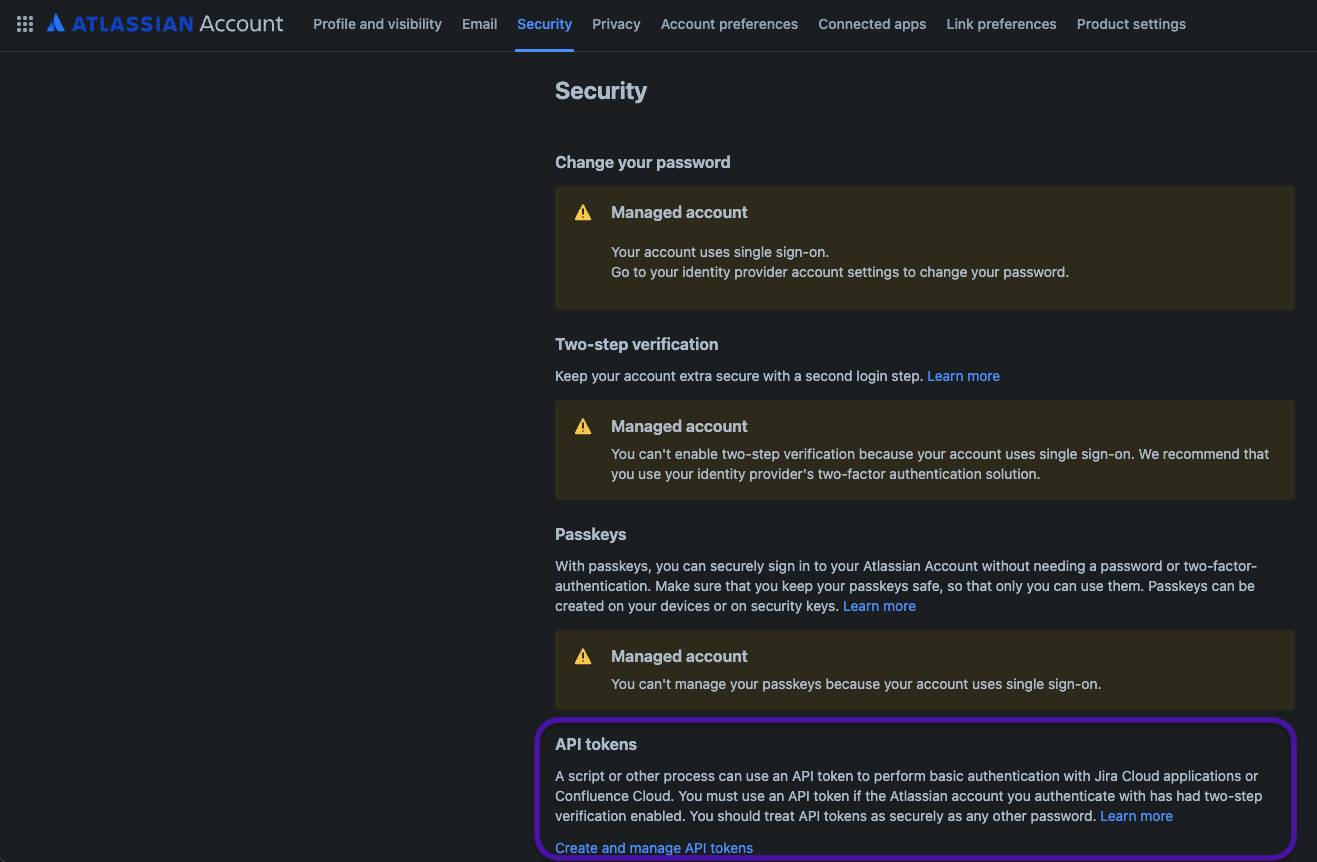Select the Security tab
The height and width of the screenshot is (862, 1317).
(x=545, y=24)
